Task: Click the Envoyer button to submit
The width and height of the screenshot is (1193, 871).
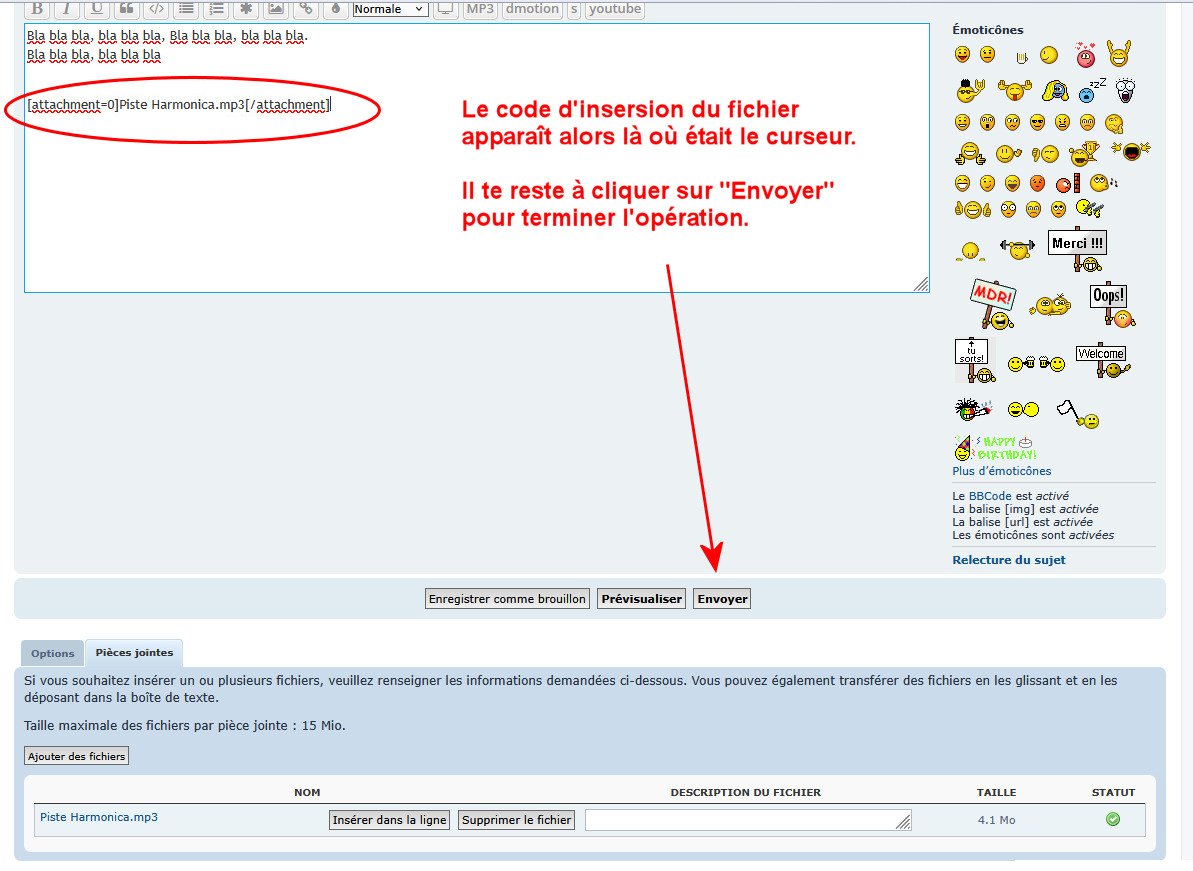Action: pyautogui.click(x=722, y=599)
